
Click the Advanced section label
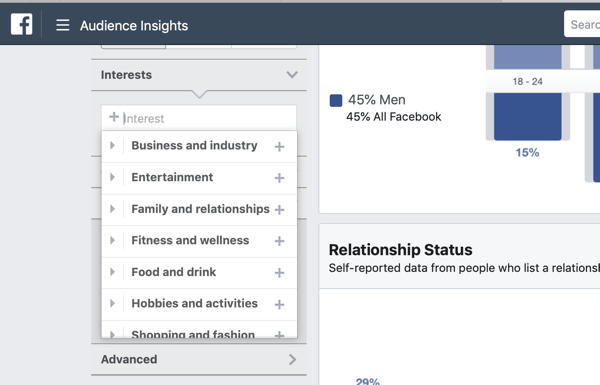click(x=129, y=359)
